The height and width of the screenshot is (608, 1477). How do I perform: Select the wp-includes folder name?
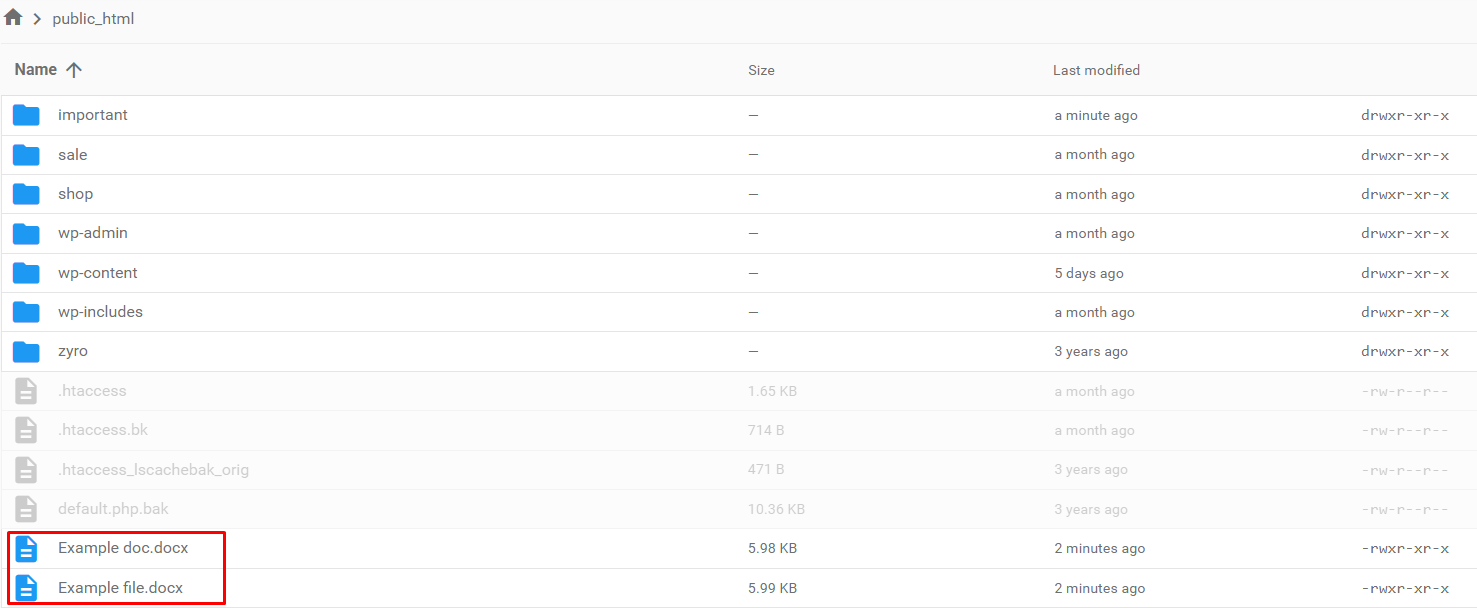[x=100, y=312]
